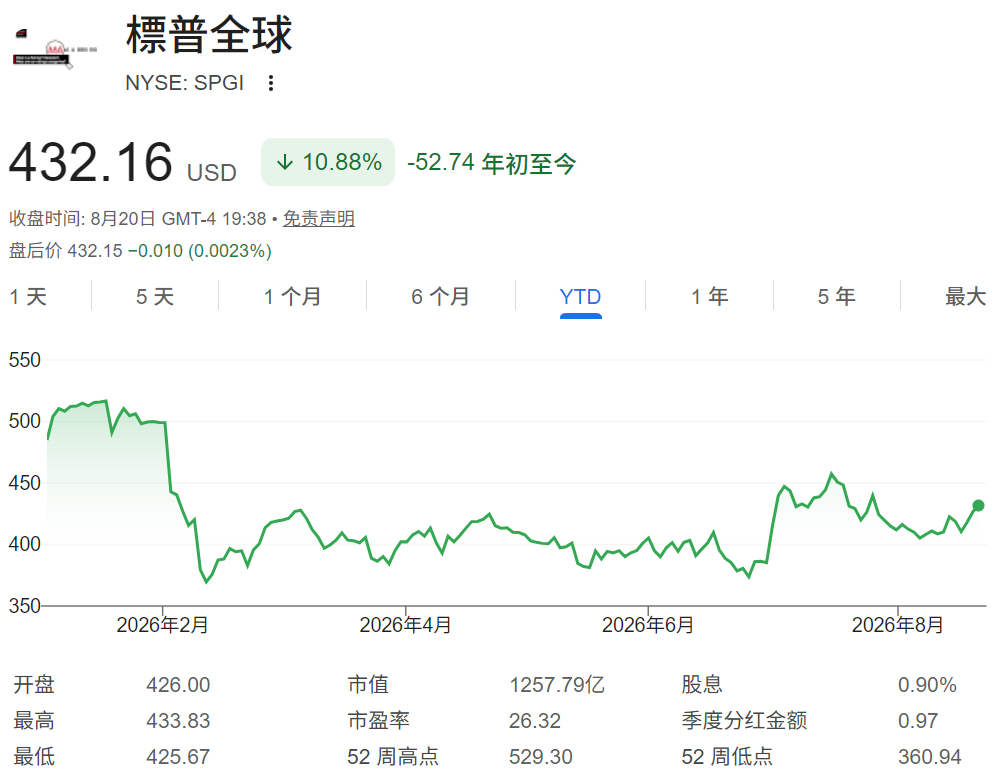The height and width of the screenshot is (776, 997).
Task: Click the 標普全球 company title
Action: (209, 34)
